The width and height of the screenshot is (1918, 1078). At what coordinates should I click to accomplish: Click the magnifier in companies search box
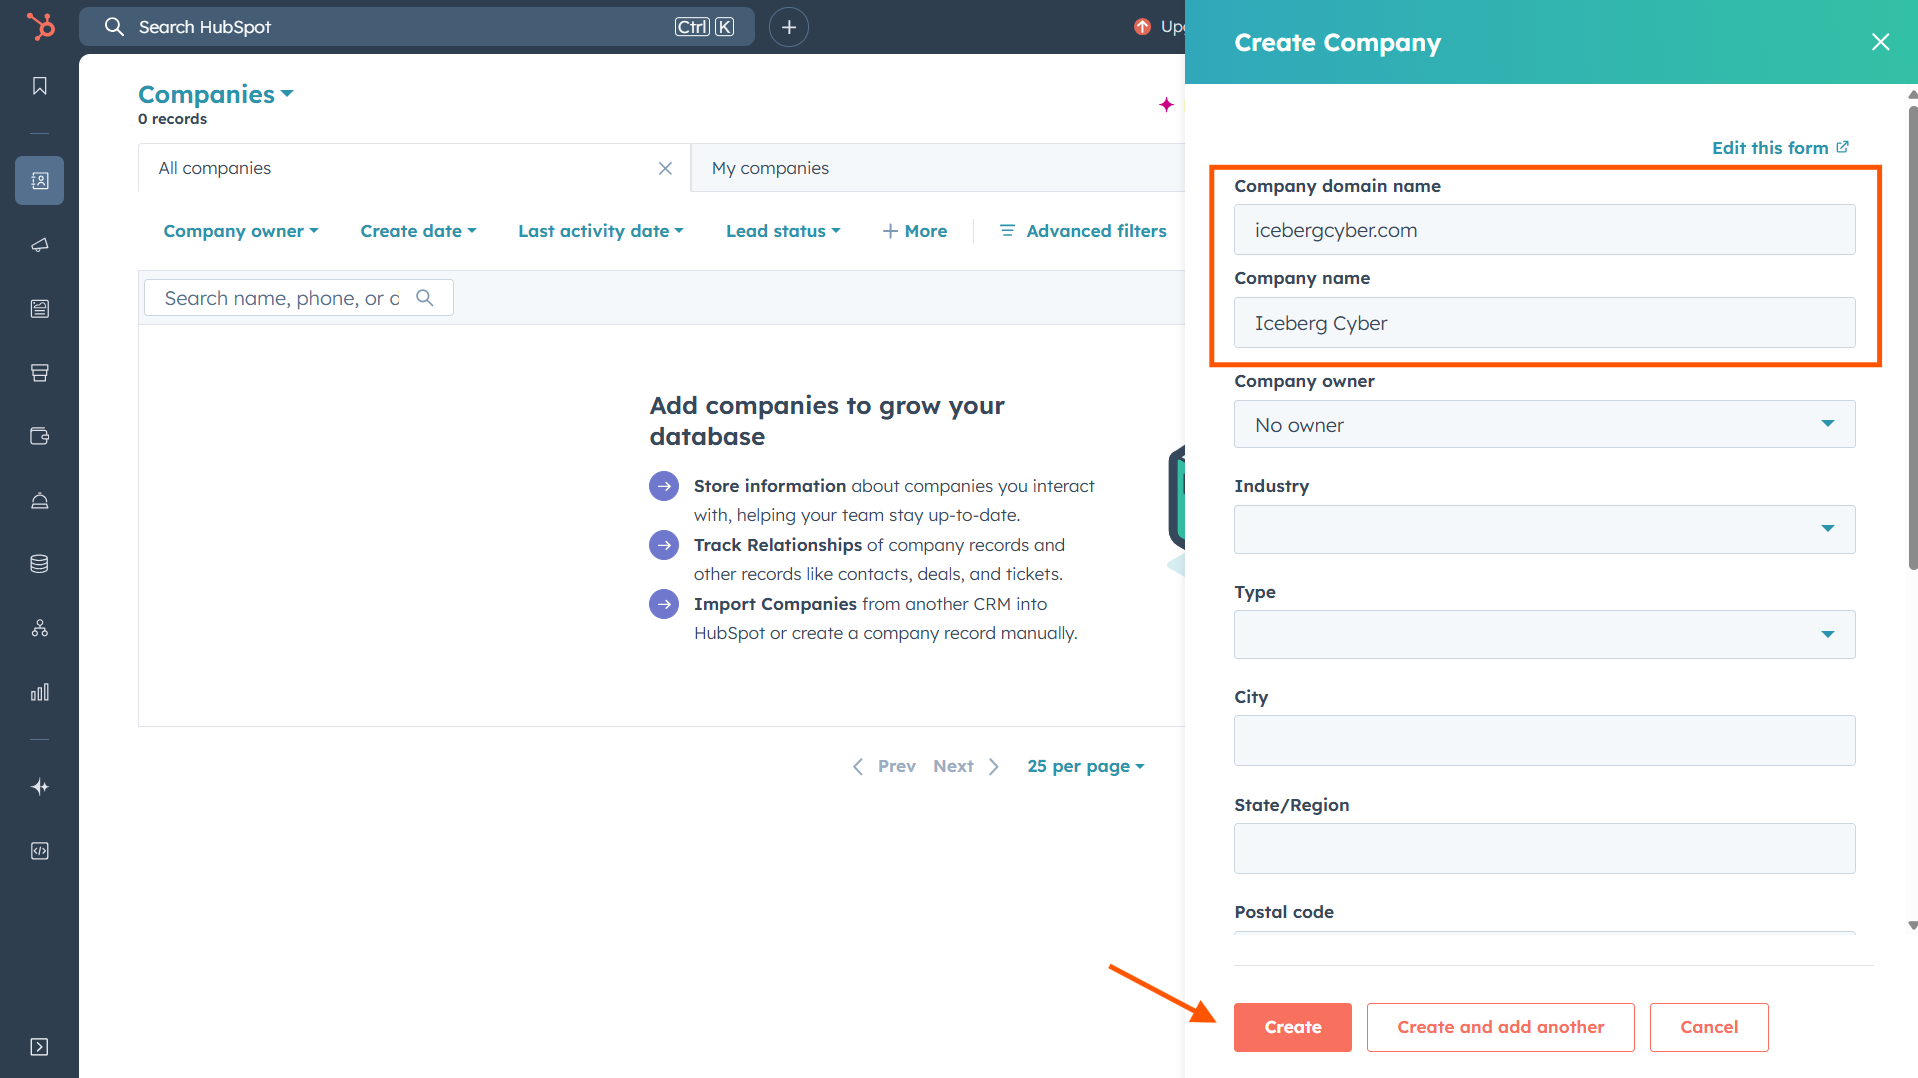[424, 298]
